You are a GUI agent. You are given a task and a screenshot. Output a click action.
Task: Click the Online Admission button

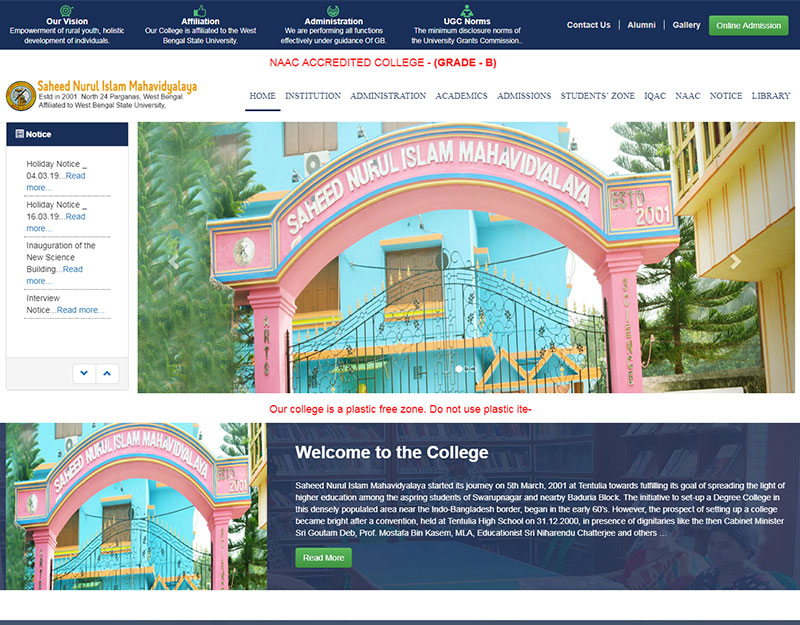coord(748,25)
